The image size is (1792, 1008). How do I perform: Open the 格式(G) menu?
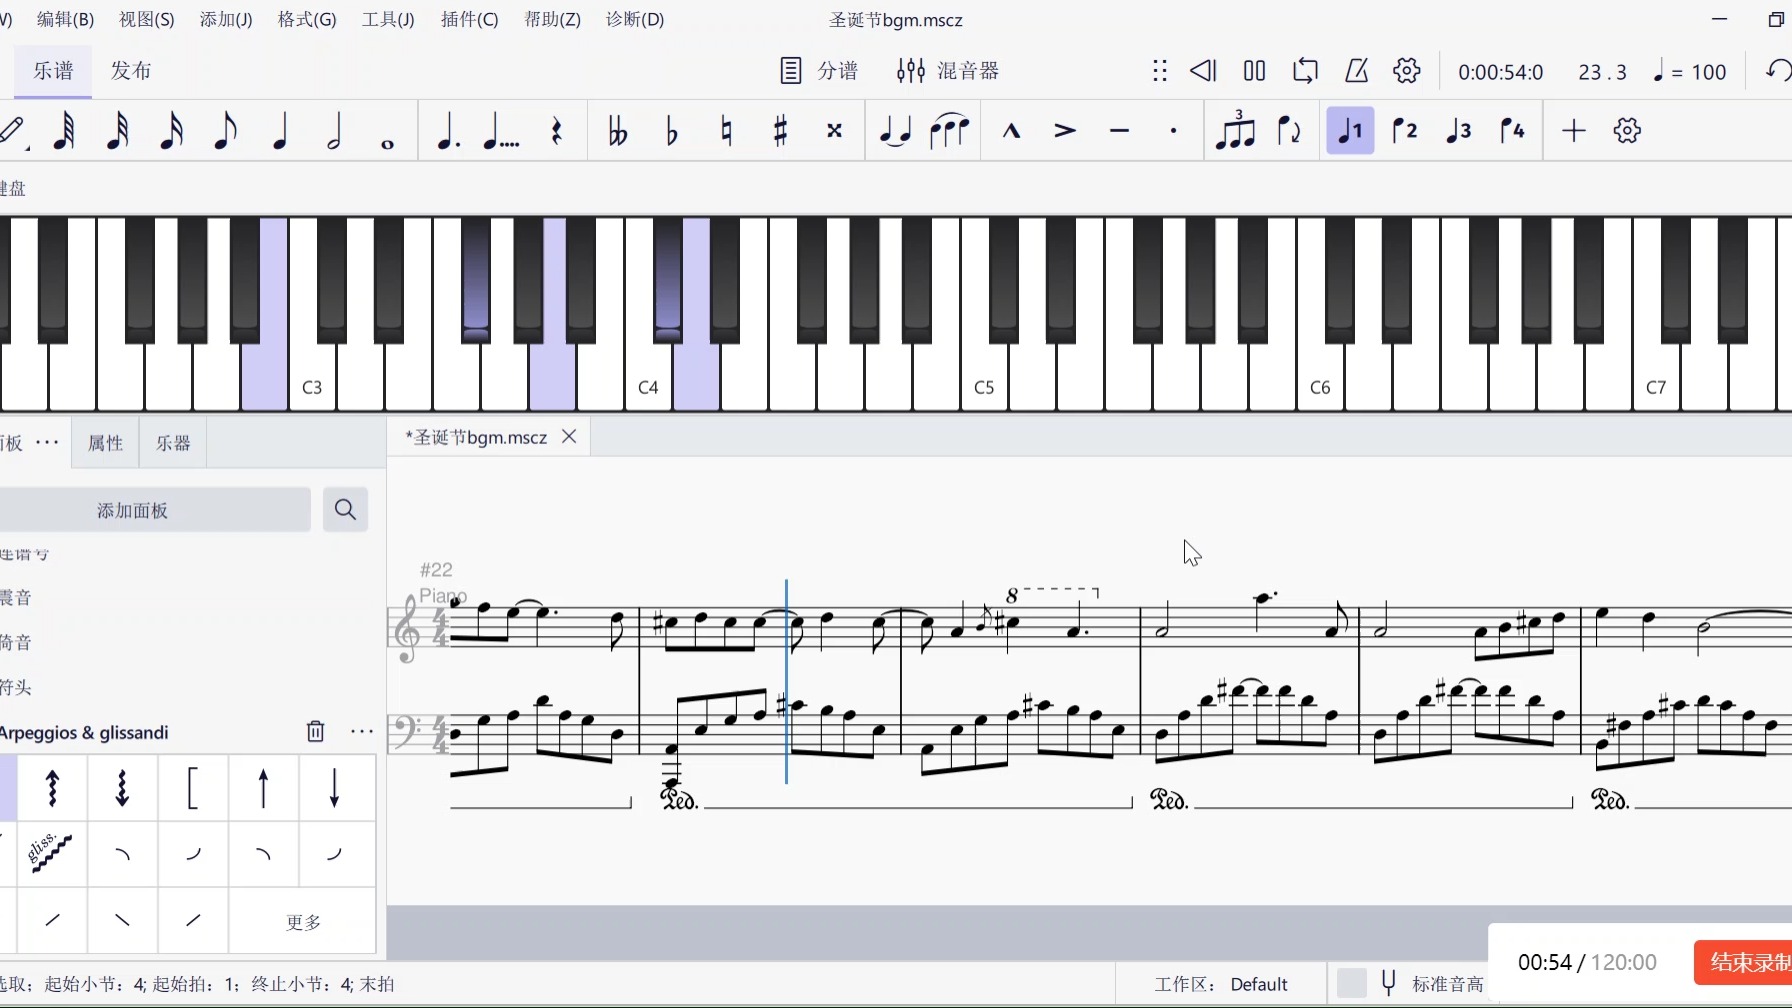(307, 20)
